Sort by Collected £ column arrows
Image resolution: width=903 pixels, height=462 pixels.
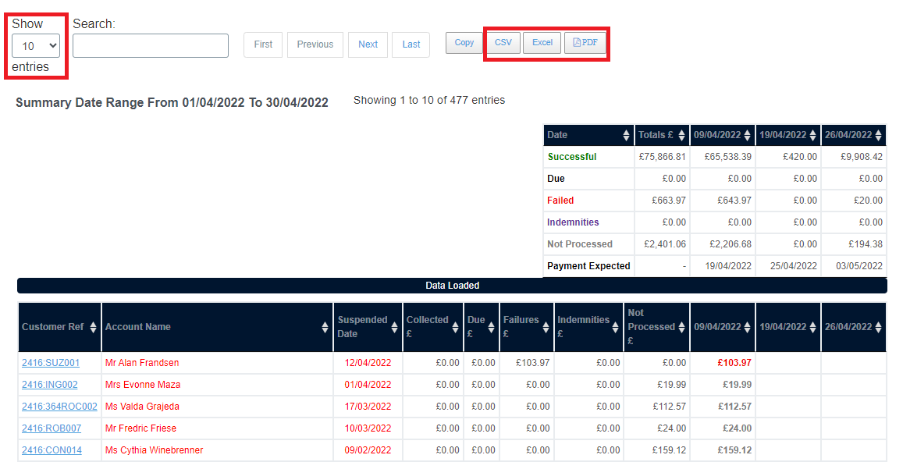point(456,327)
